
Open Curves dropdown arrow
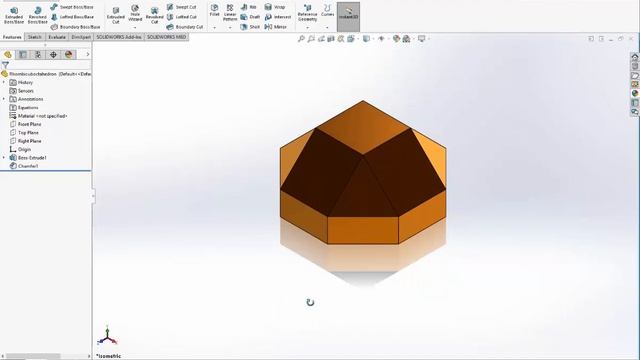(x=327, y=27)
